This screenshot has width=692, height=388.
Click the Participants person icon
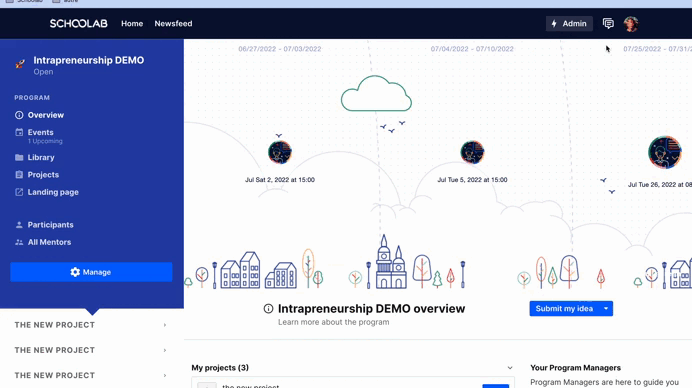pyautogui.click(x=19, y=225)
